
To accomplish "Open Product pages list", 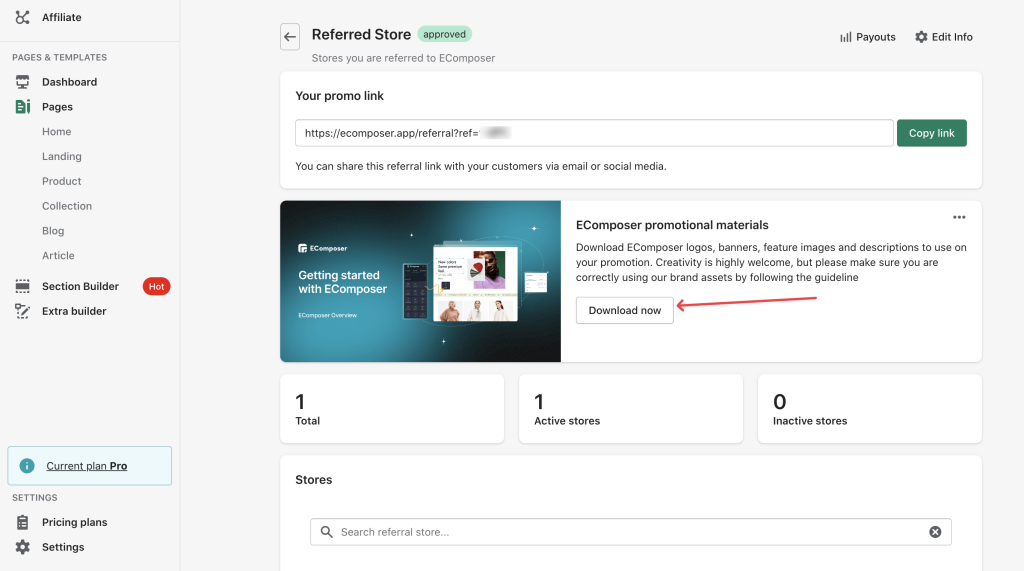I will click(62, 181).
